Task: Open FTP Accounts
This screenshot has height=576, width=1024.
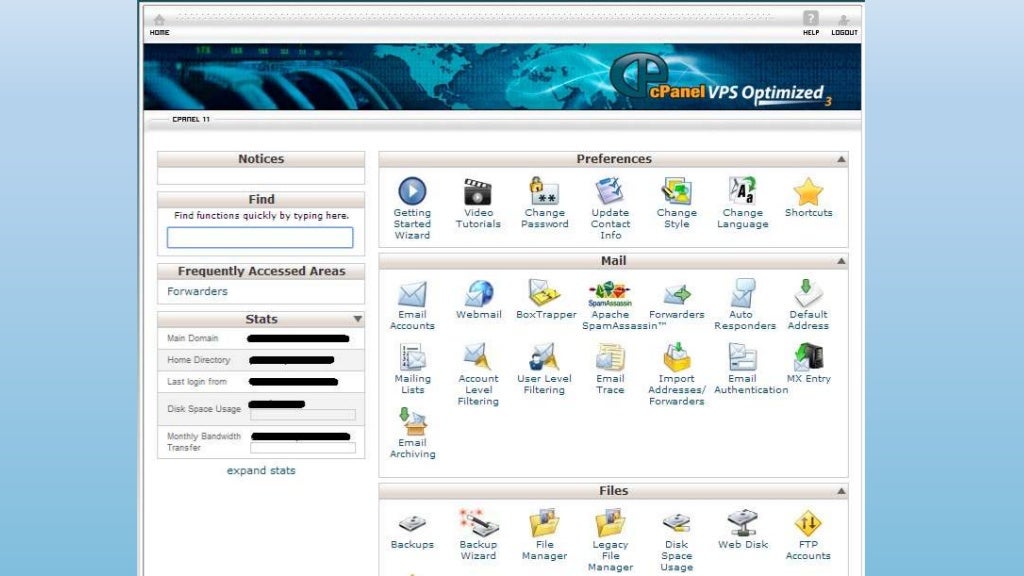Action: (x=808, y=535)
